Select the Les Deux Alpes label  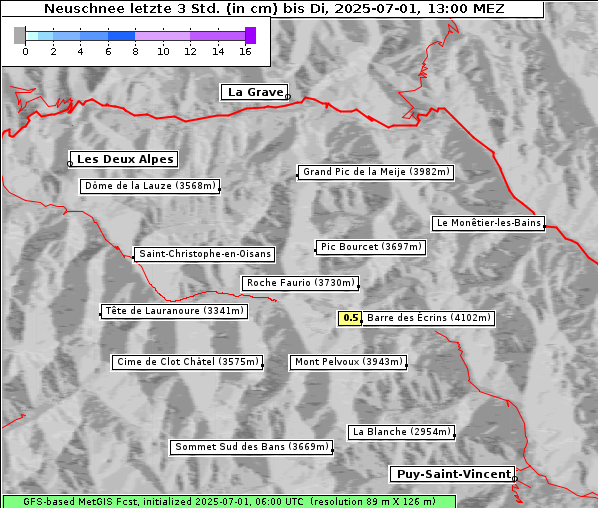(x=124, y=159)
